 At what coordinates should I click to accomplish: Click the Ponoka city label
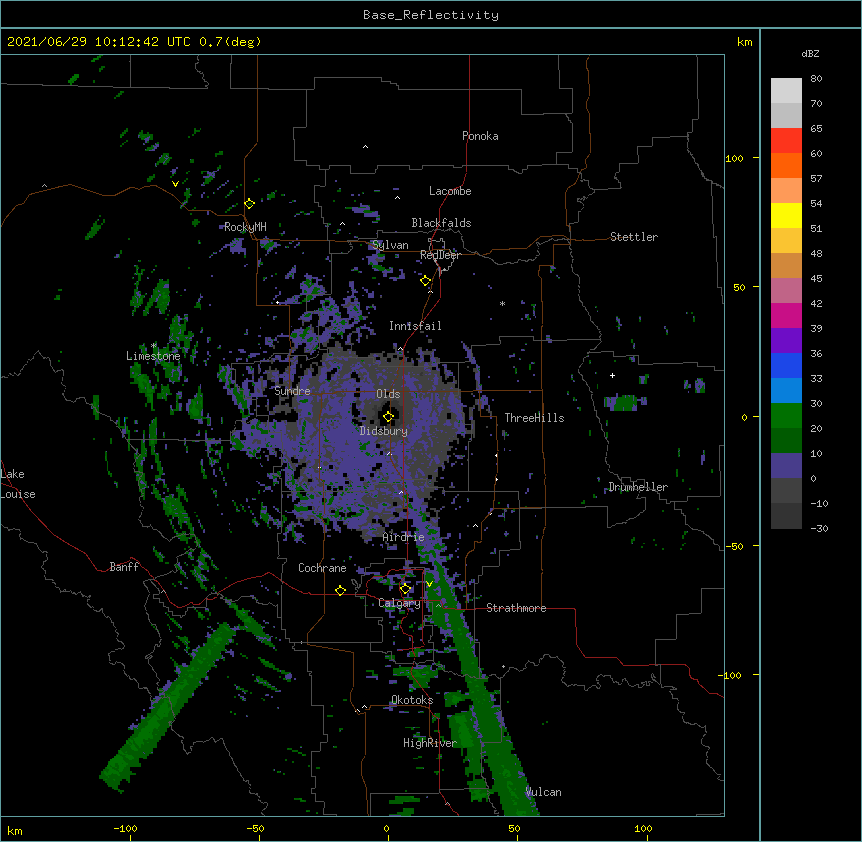pos(480,136)
